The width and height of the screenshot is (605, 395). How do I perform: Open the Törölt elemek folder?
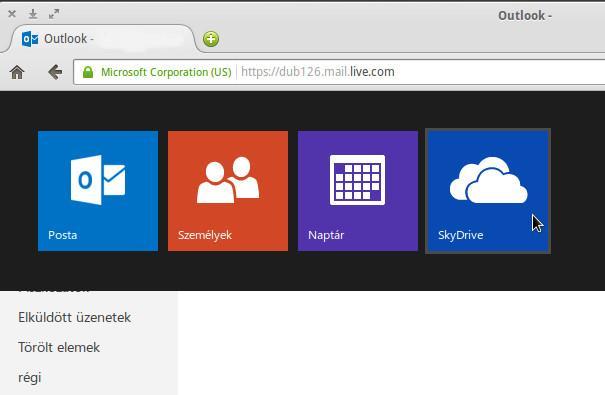point(59,348)
